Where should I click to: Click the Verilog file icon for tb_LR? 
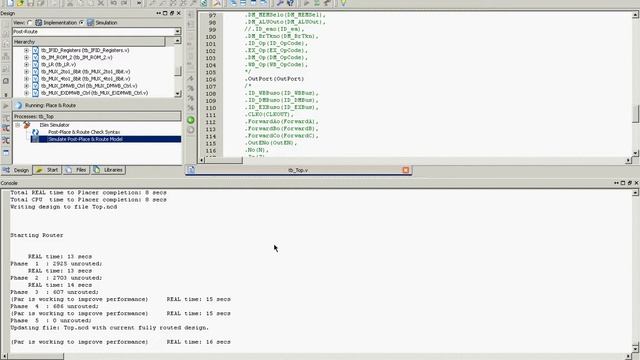point(36,64)
